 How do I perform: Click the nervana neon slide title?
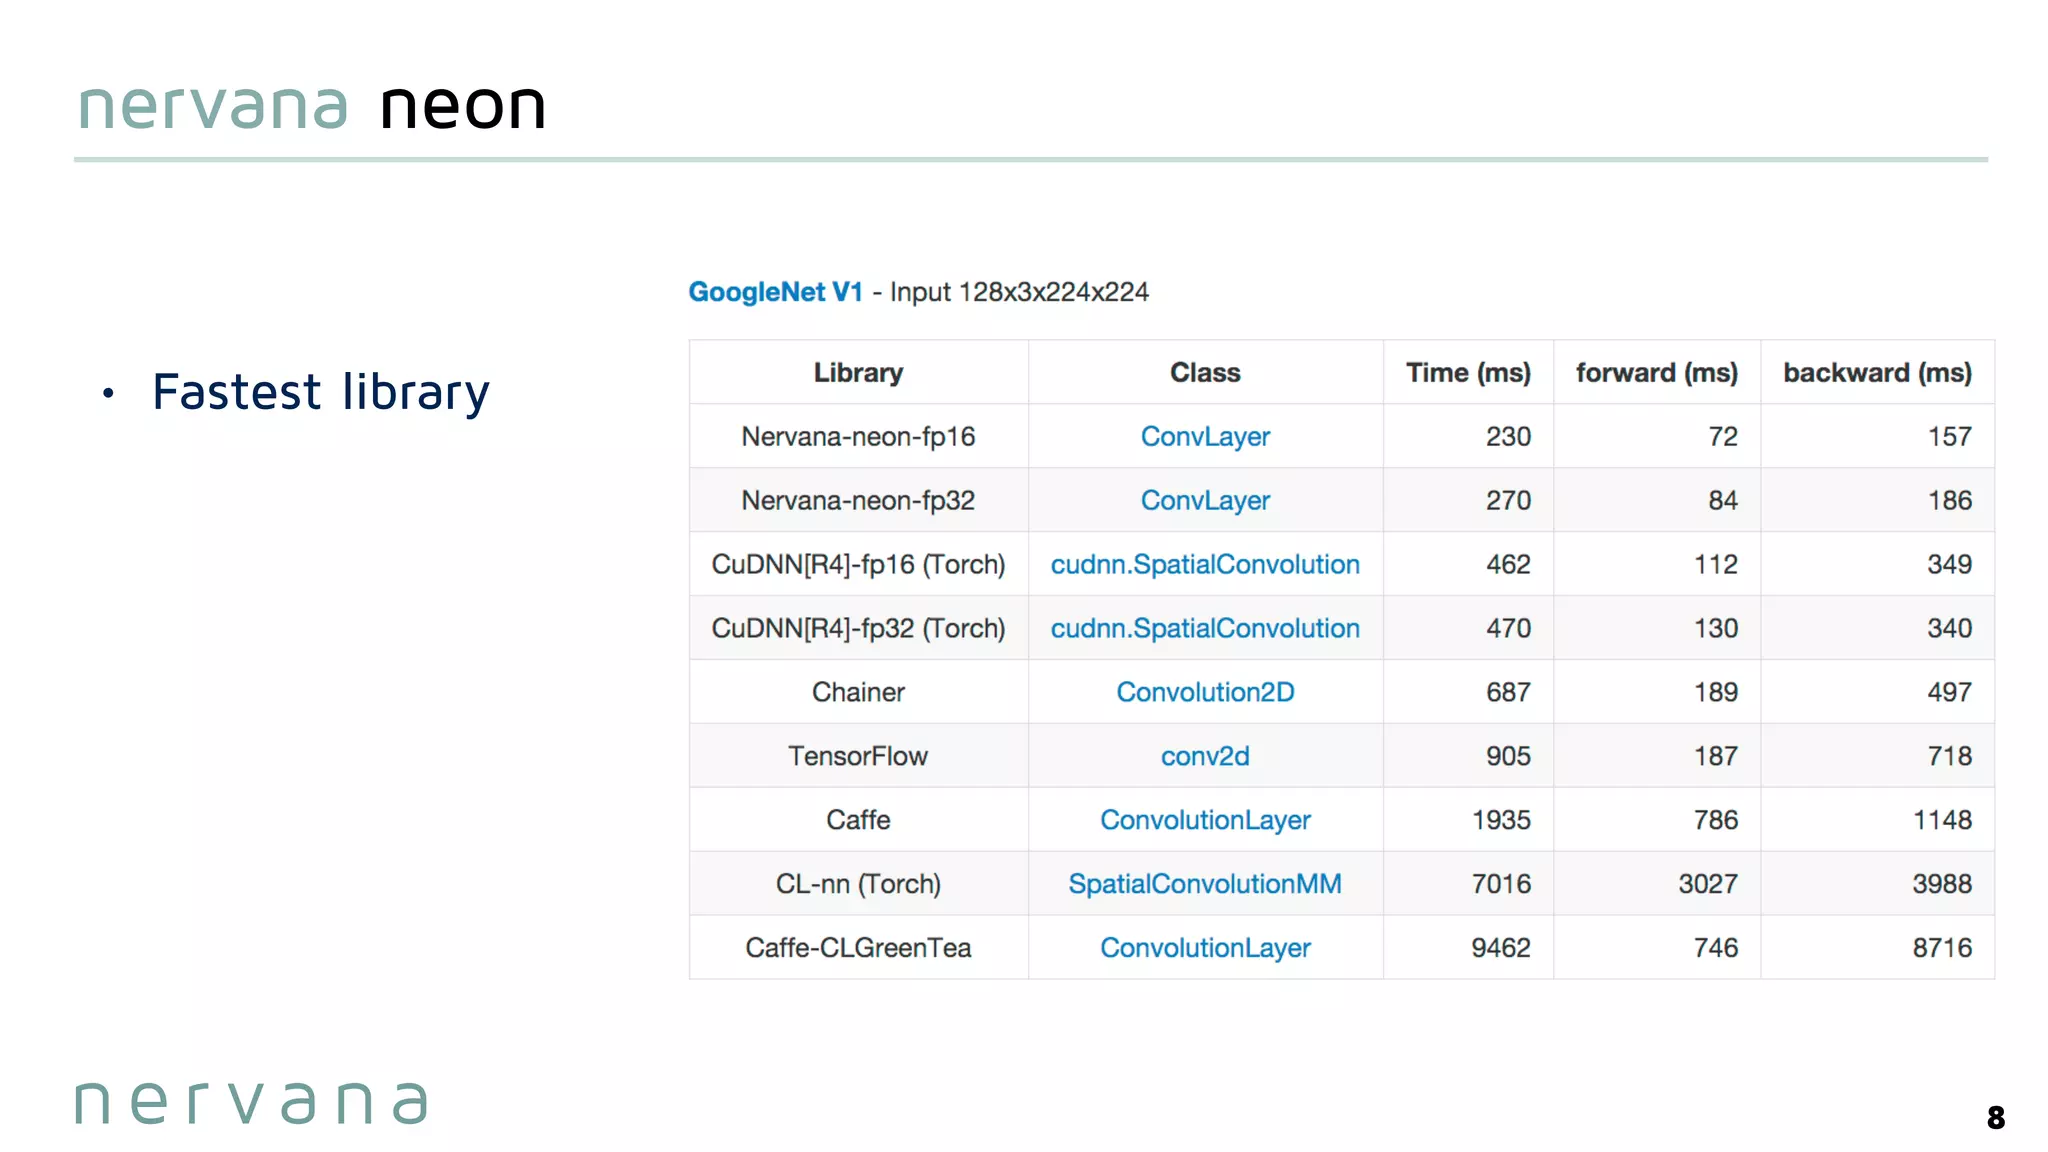click(x=313, y=106)
